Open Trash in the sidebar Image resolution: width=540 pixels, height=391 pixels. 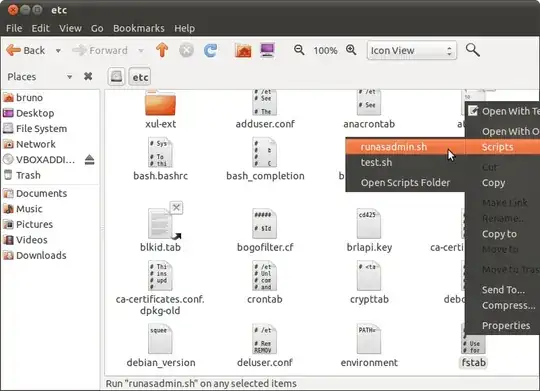click(50, 175)
